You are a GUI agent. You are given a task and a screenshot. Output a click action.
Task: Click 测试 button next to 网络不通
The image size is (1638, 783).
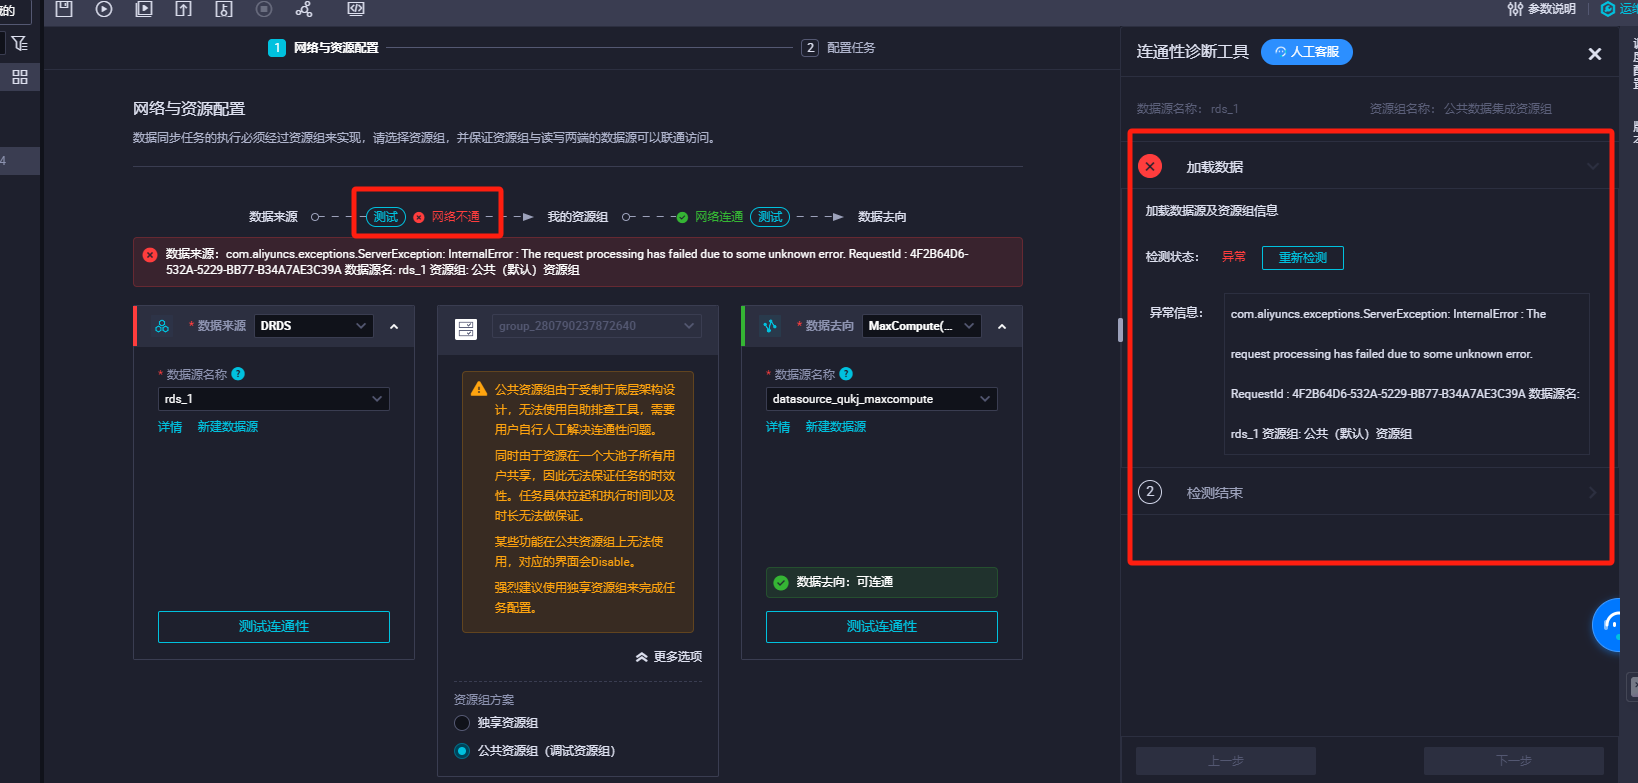pos(385,217)
